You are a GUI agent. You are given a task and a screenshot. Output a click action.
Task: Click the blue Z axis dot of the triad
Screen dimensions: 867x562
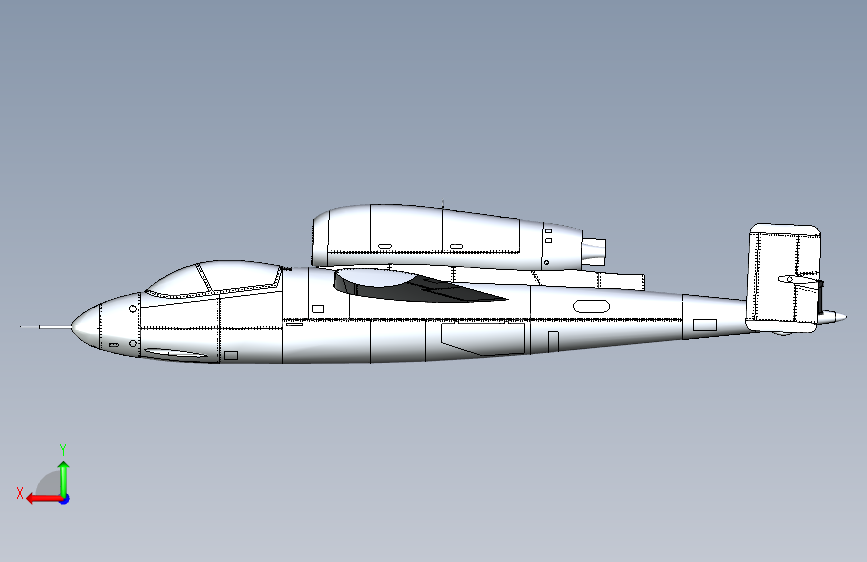coord(65,499)
